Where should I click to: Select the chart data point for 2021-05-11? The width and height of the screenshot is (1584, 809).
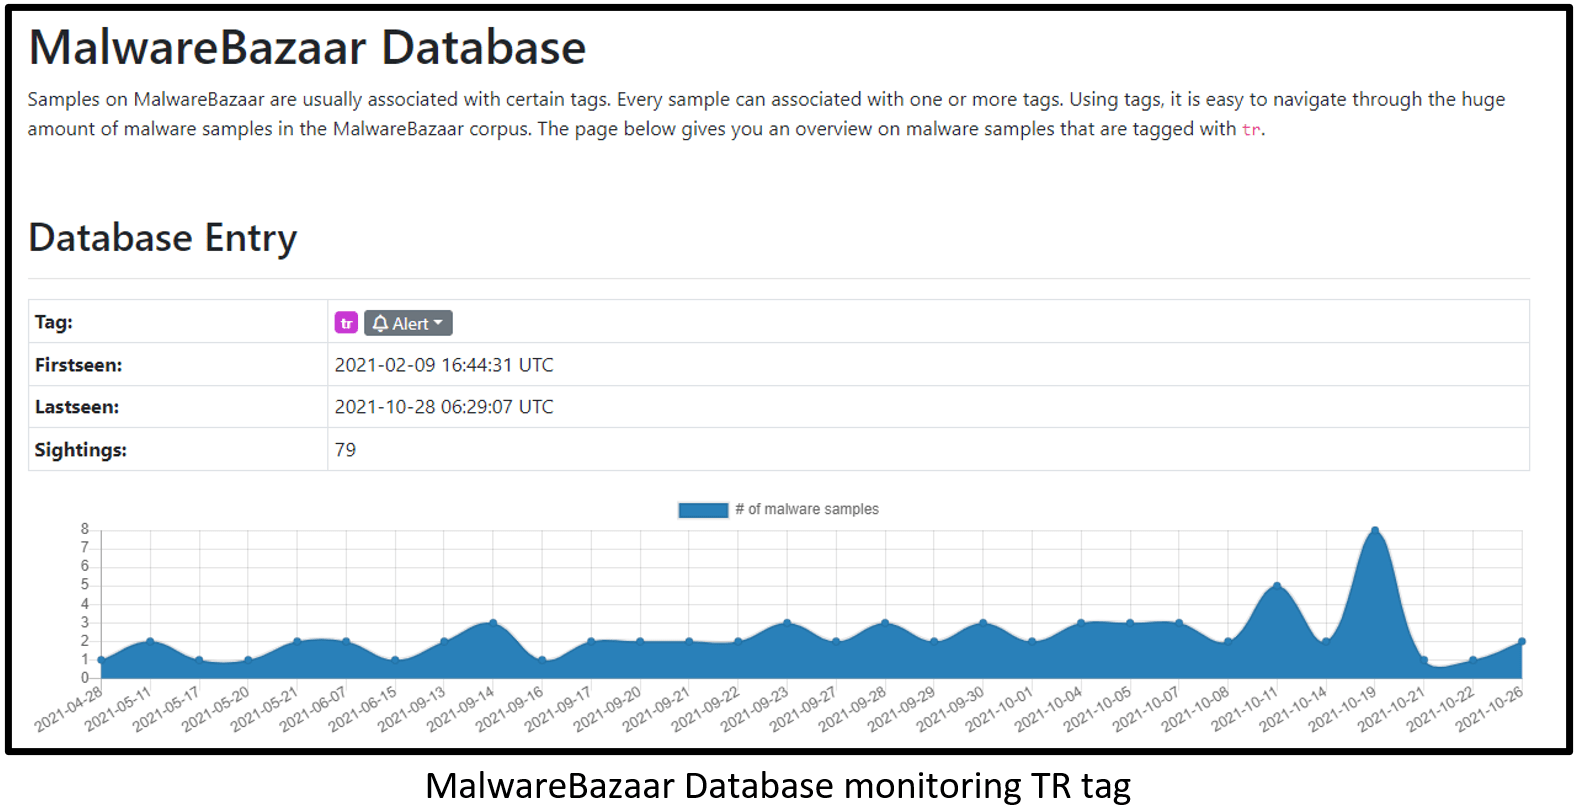(150, 641)
